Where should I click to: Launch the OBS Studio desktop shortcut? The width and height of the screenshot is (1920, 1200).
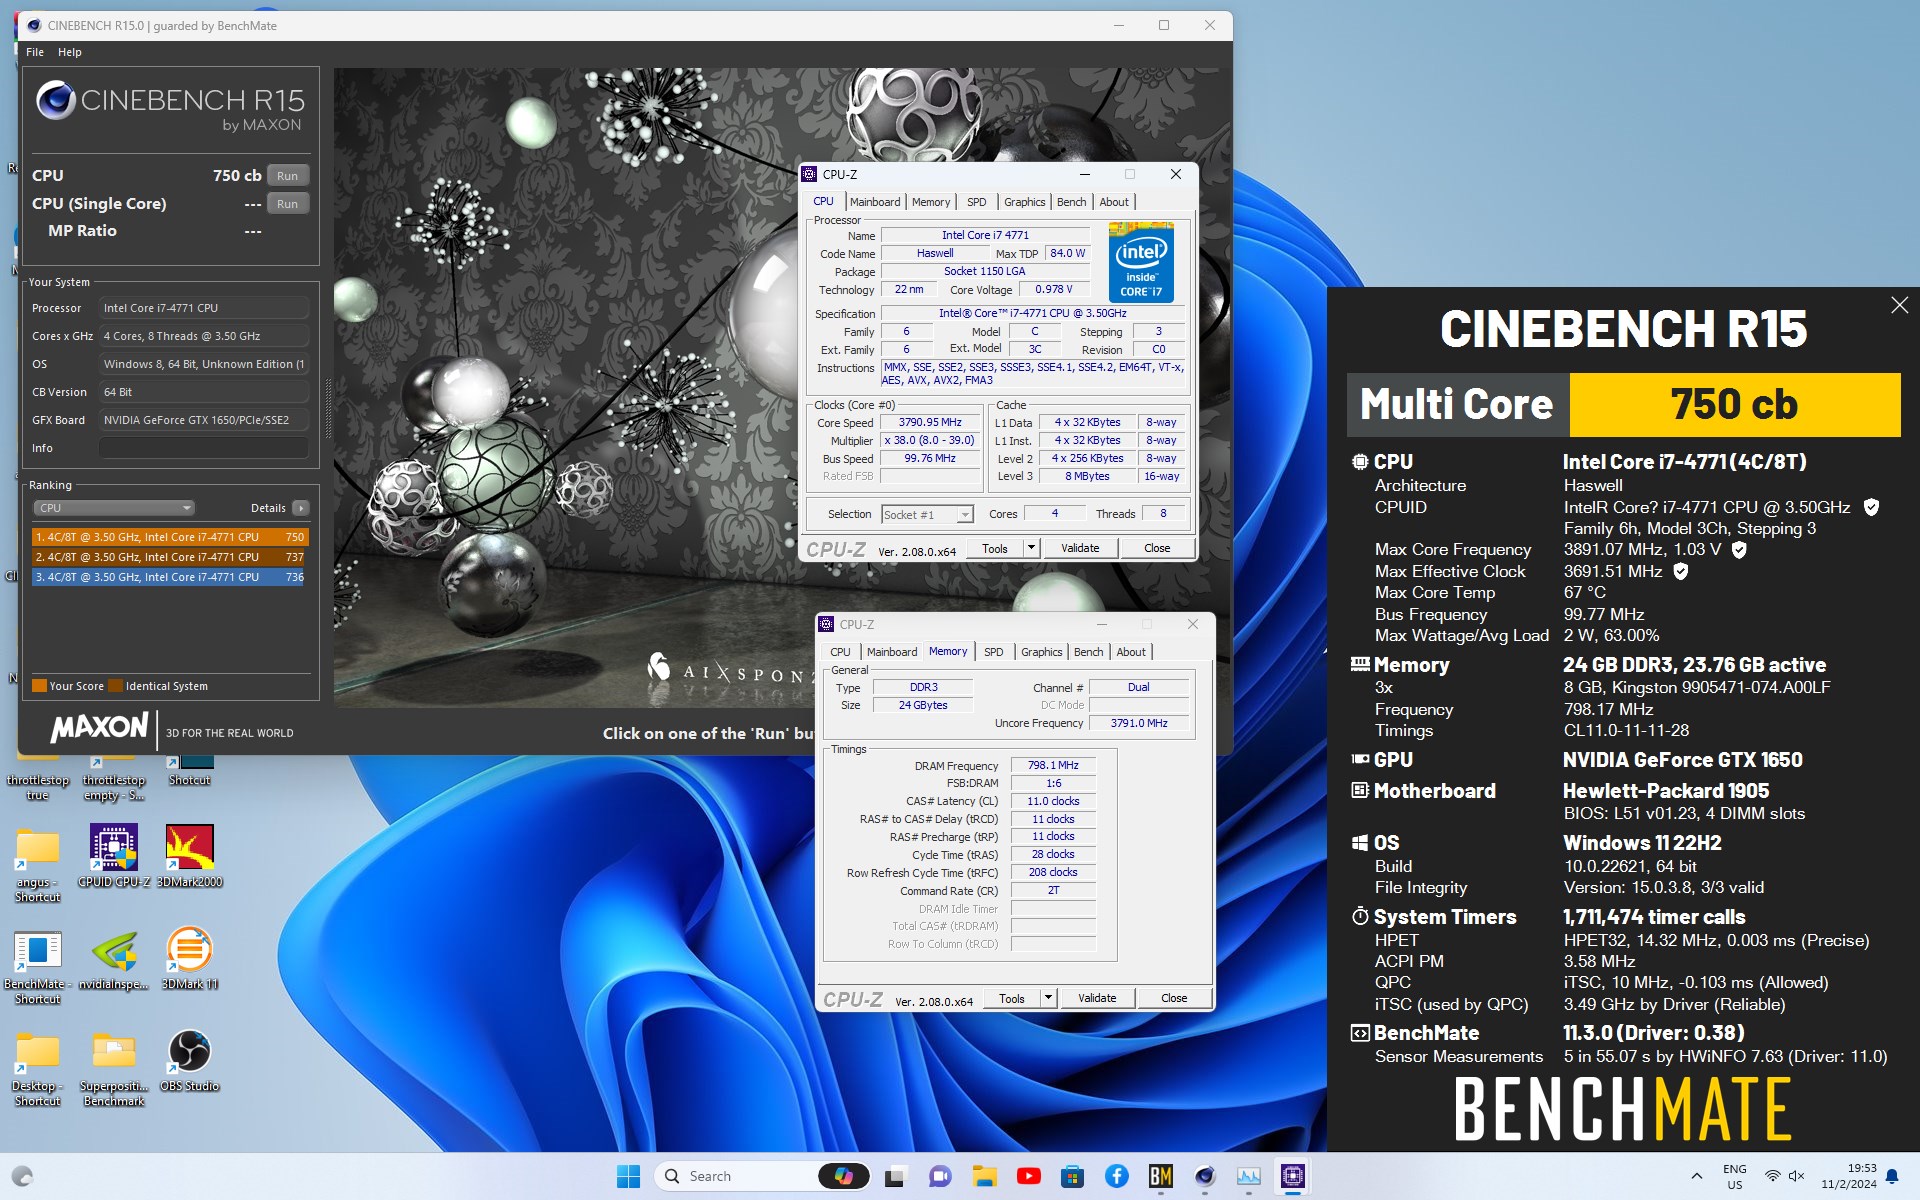[x=190, y=1060]
